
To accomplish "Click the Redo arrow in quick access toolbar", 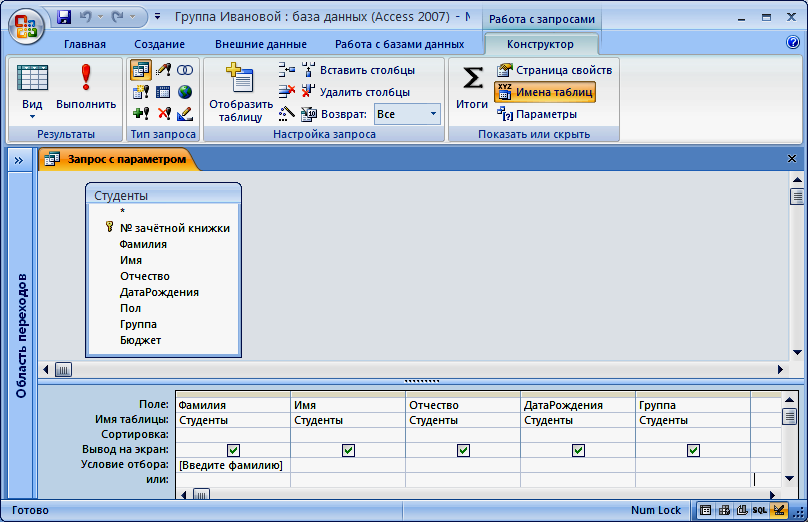I will tap(118, 17).
